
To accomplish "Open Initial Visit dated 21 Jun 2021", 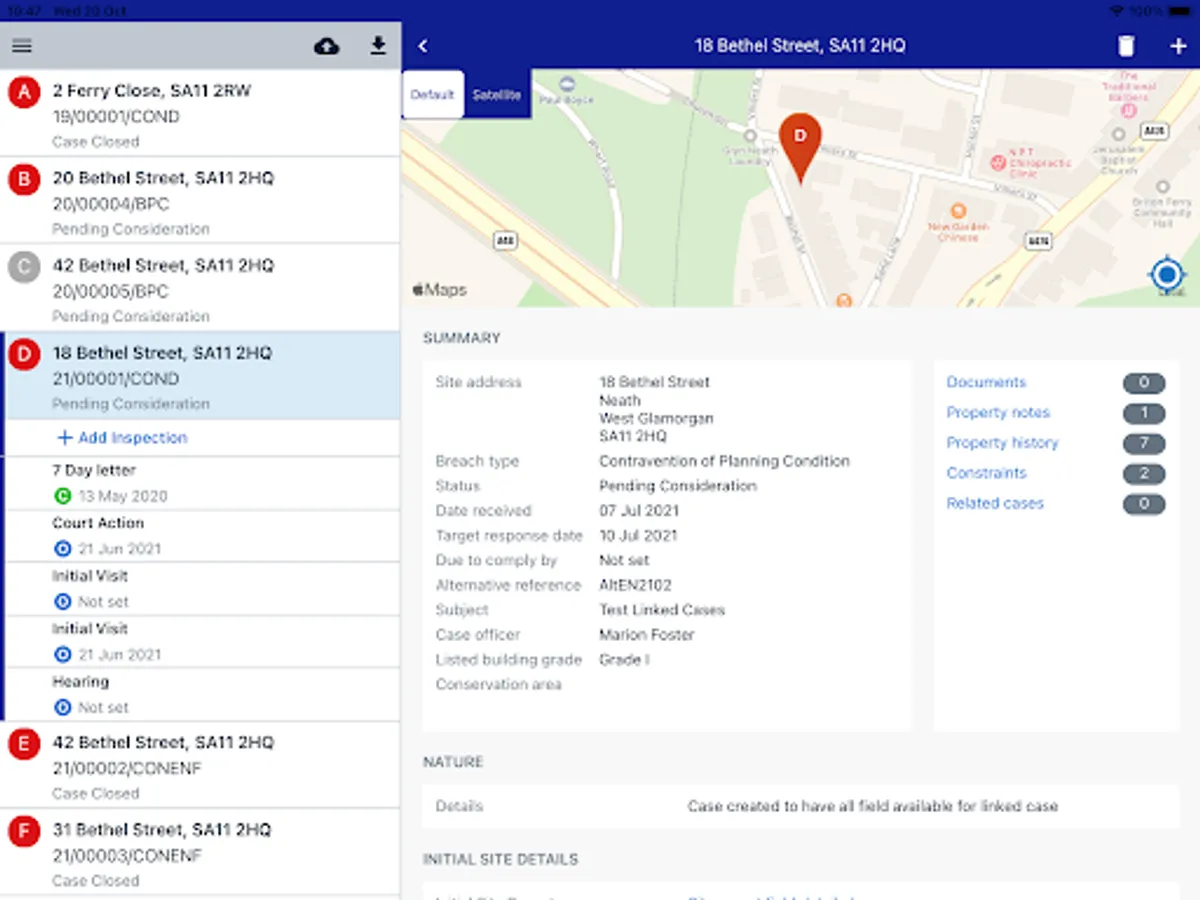I will point(203,641).
